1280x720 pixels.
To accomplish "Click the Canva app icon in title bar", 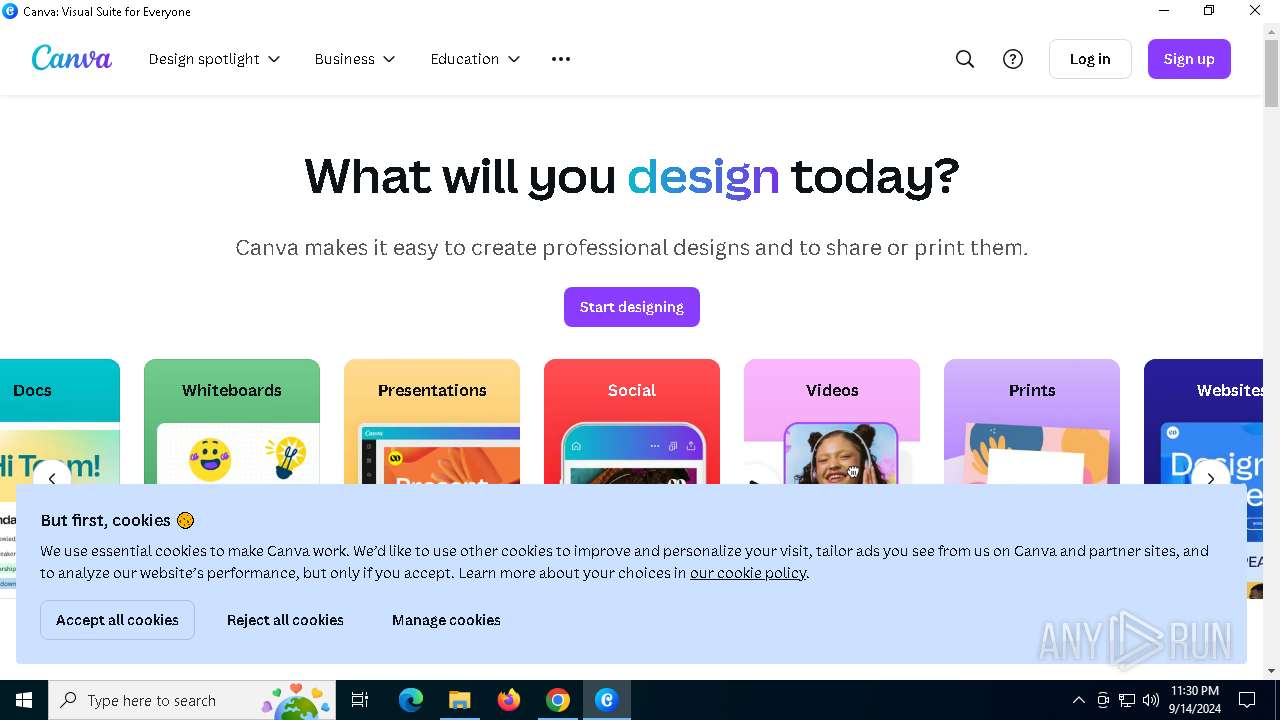I will pyautogui.click(x=10, y=11).
